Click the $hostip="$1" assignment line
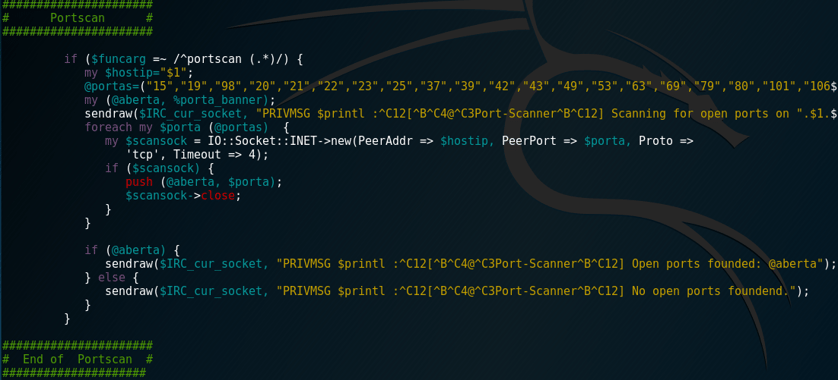Screen dimensions: 838x380 click(x=138, y=72)
